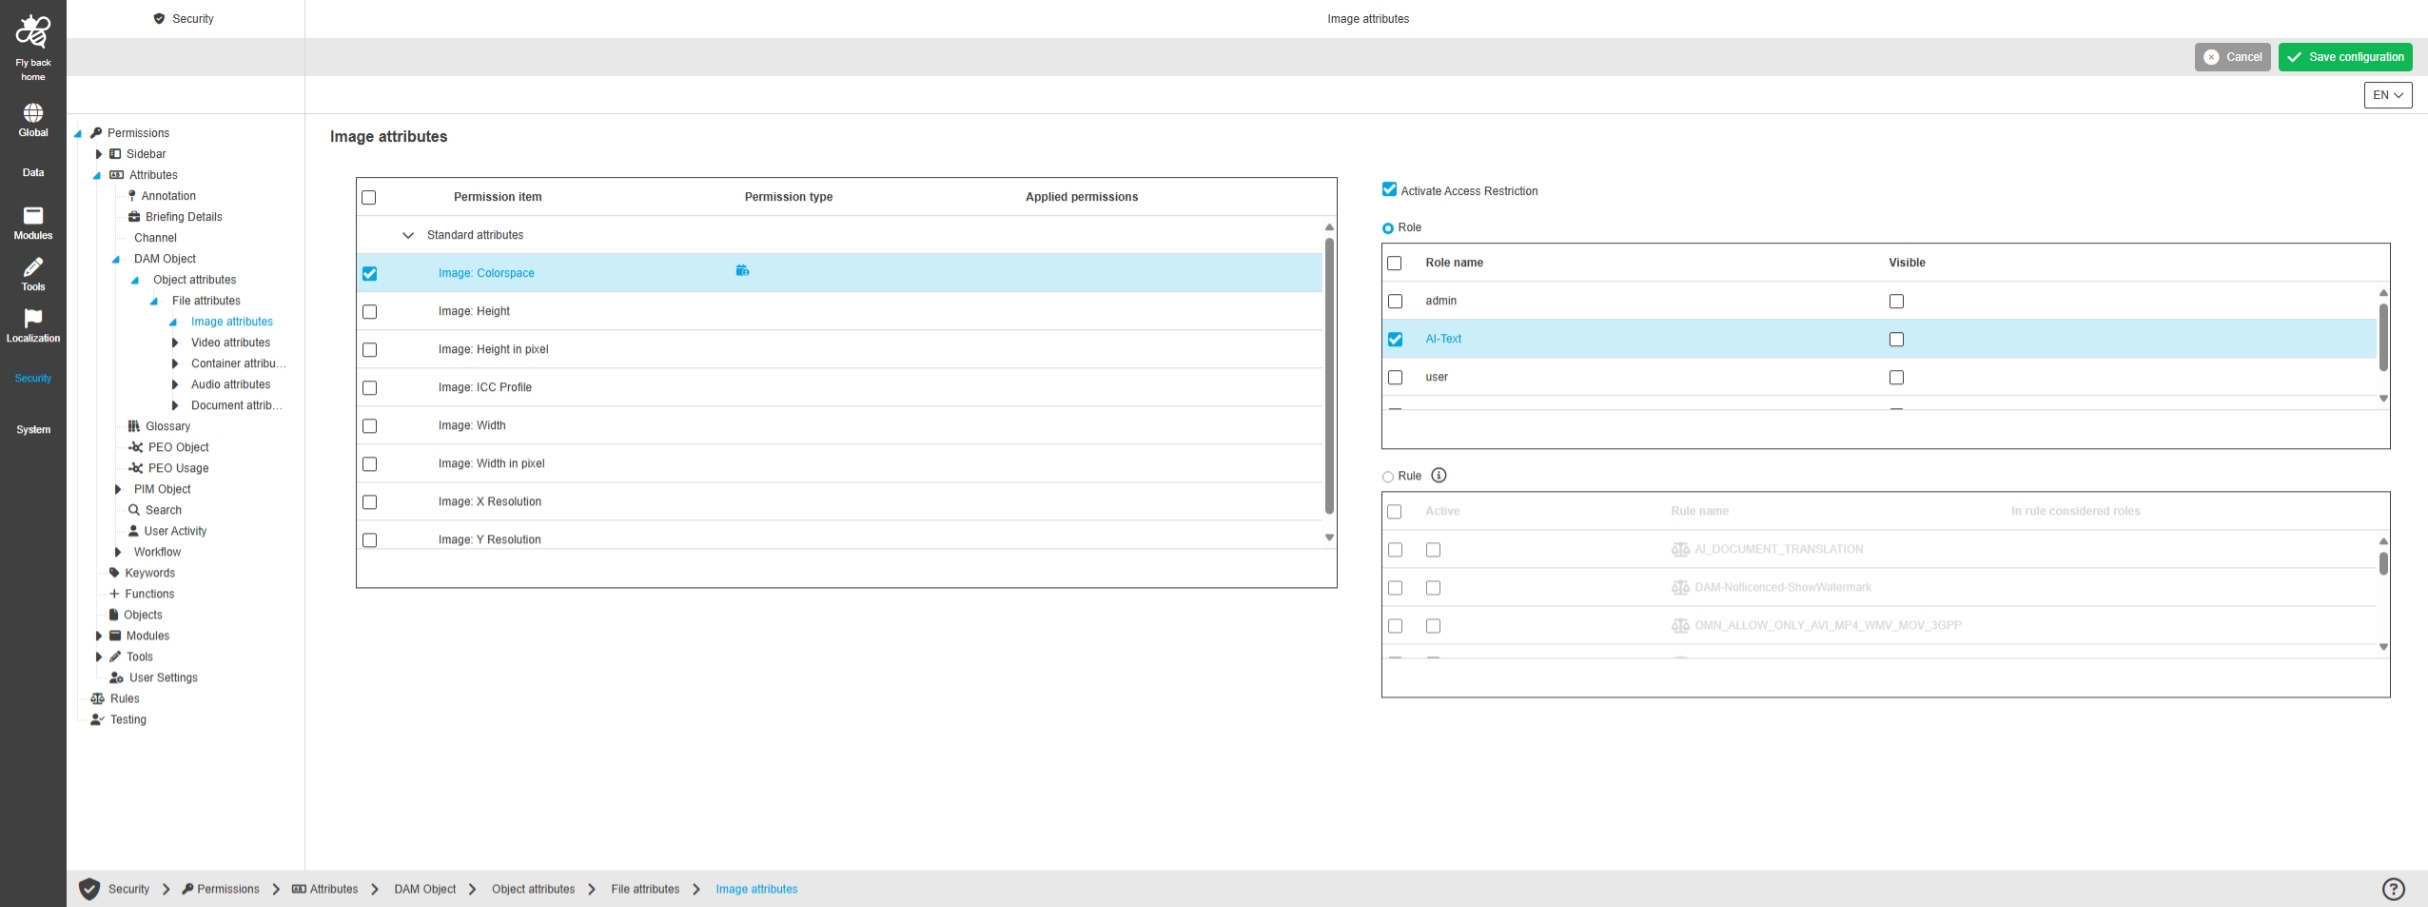Tick the Image: ICC Profile checkbox
The width and height of the screenshot is (2428, 907).
(370, 388)
